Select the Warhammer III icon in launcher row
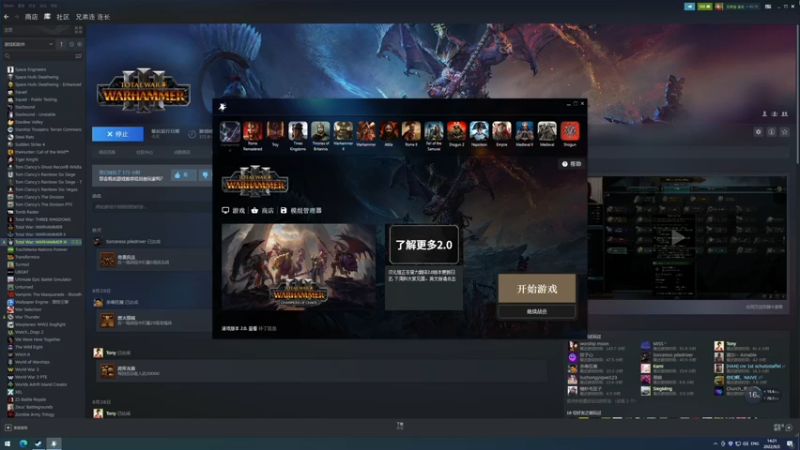The height and width of the screenshot is (450, 800). click(x=230, y=131)
